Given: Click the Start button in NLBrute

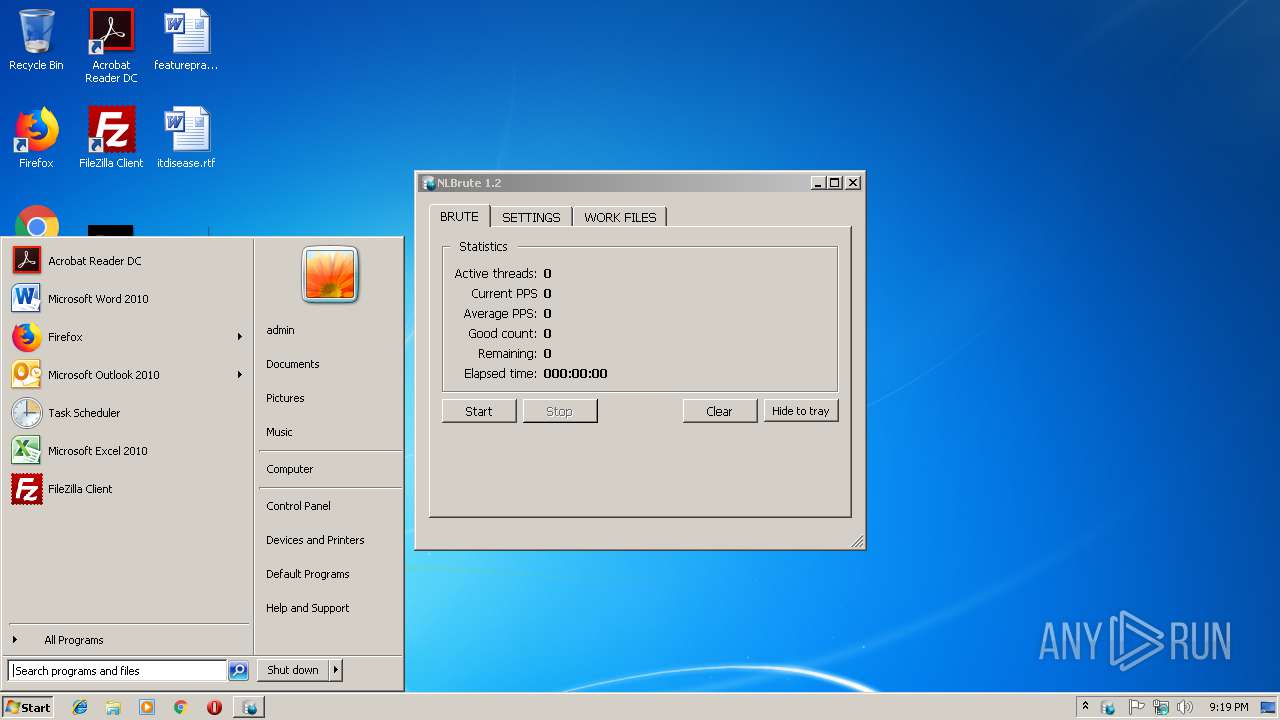Looking at the screenshot, I should click(479, 411).
